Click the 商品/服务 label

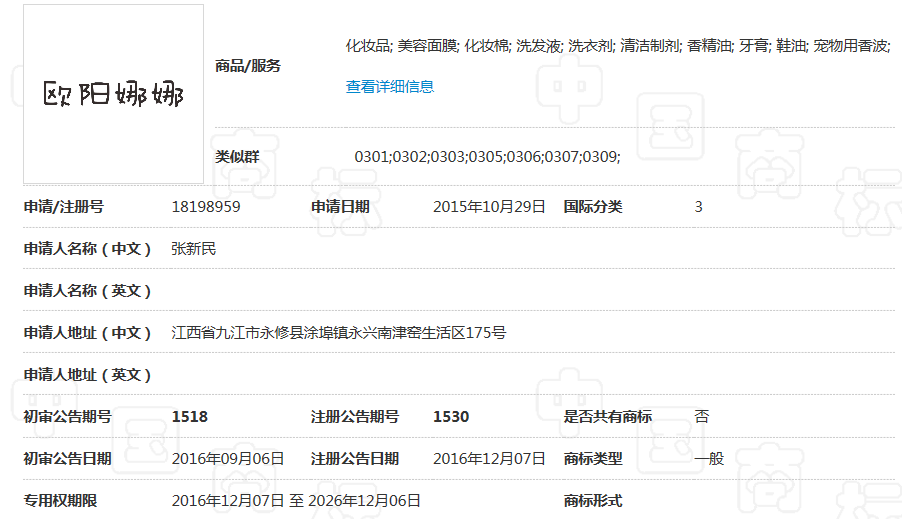248,66
